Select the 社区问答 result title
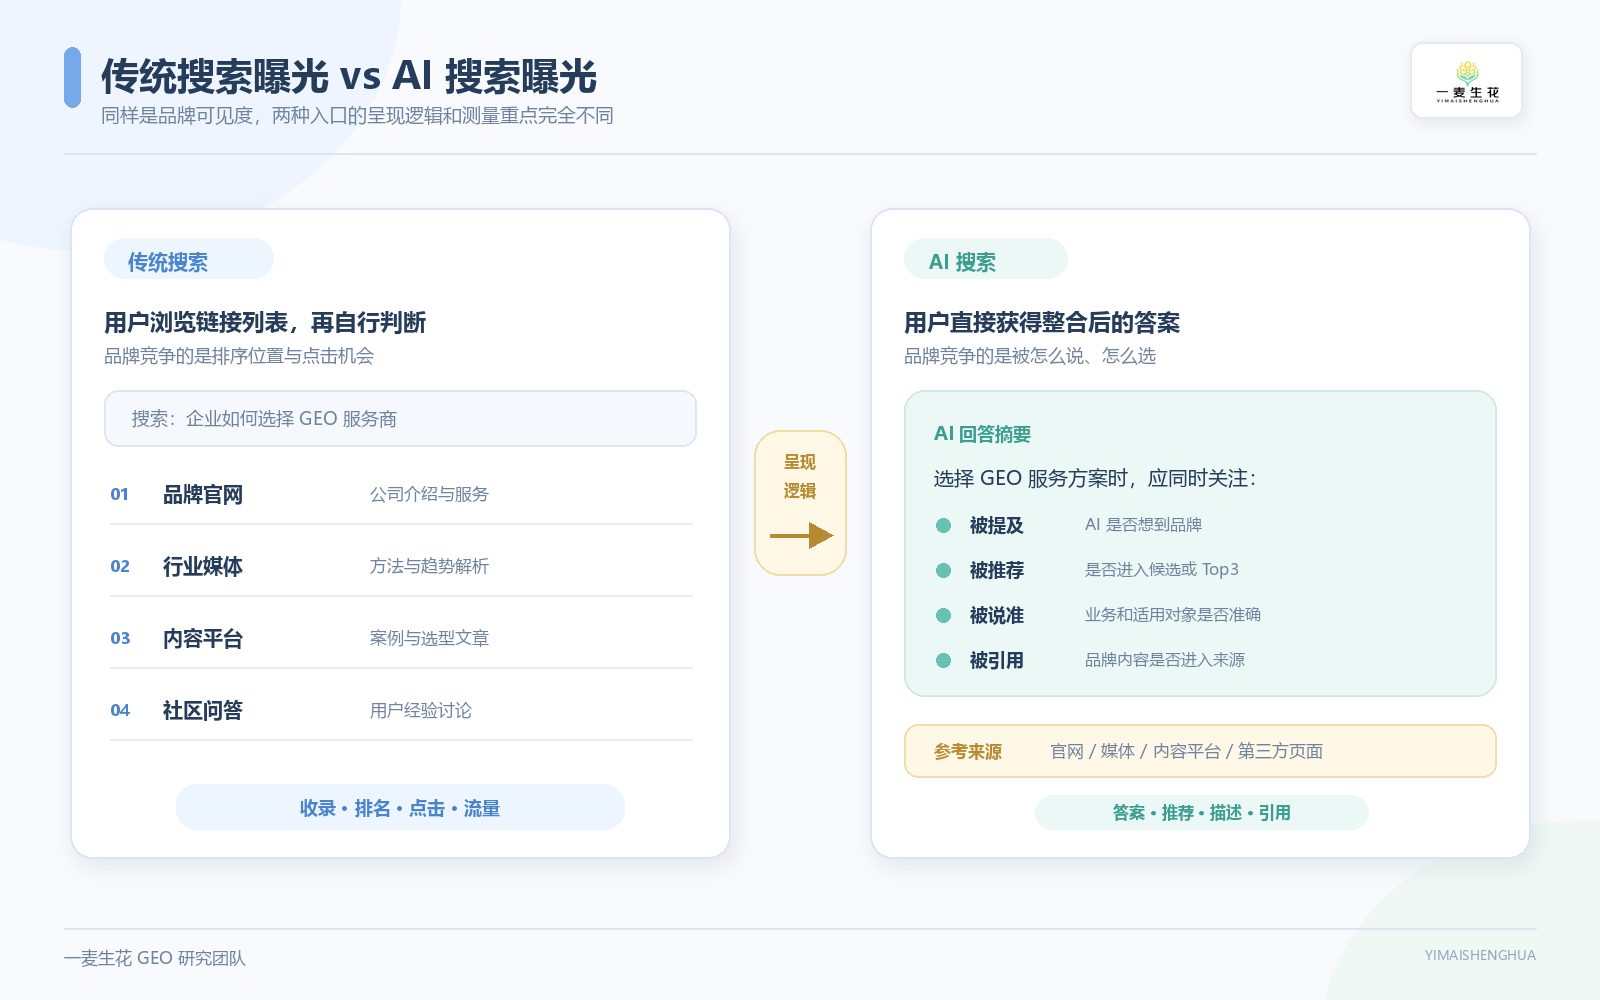Viewport: 1600px width, 1000px height. coord(203,710)
